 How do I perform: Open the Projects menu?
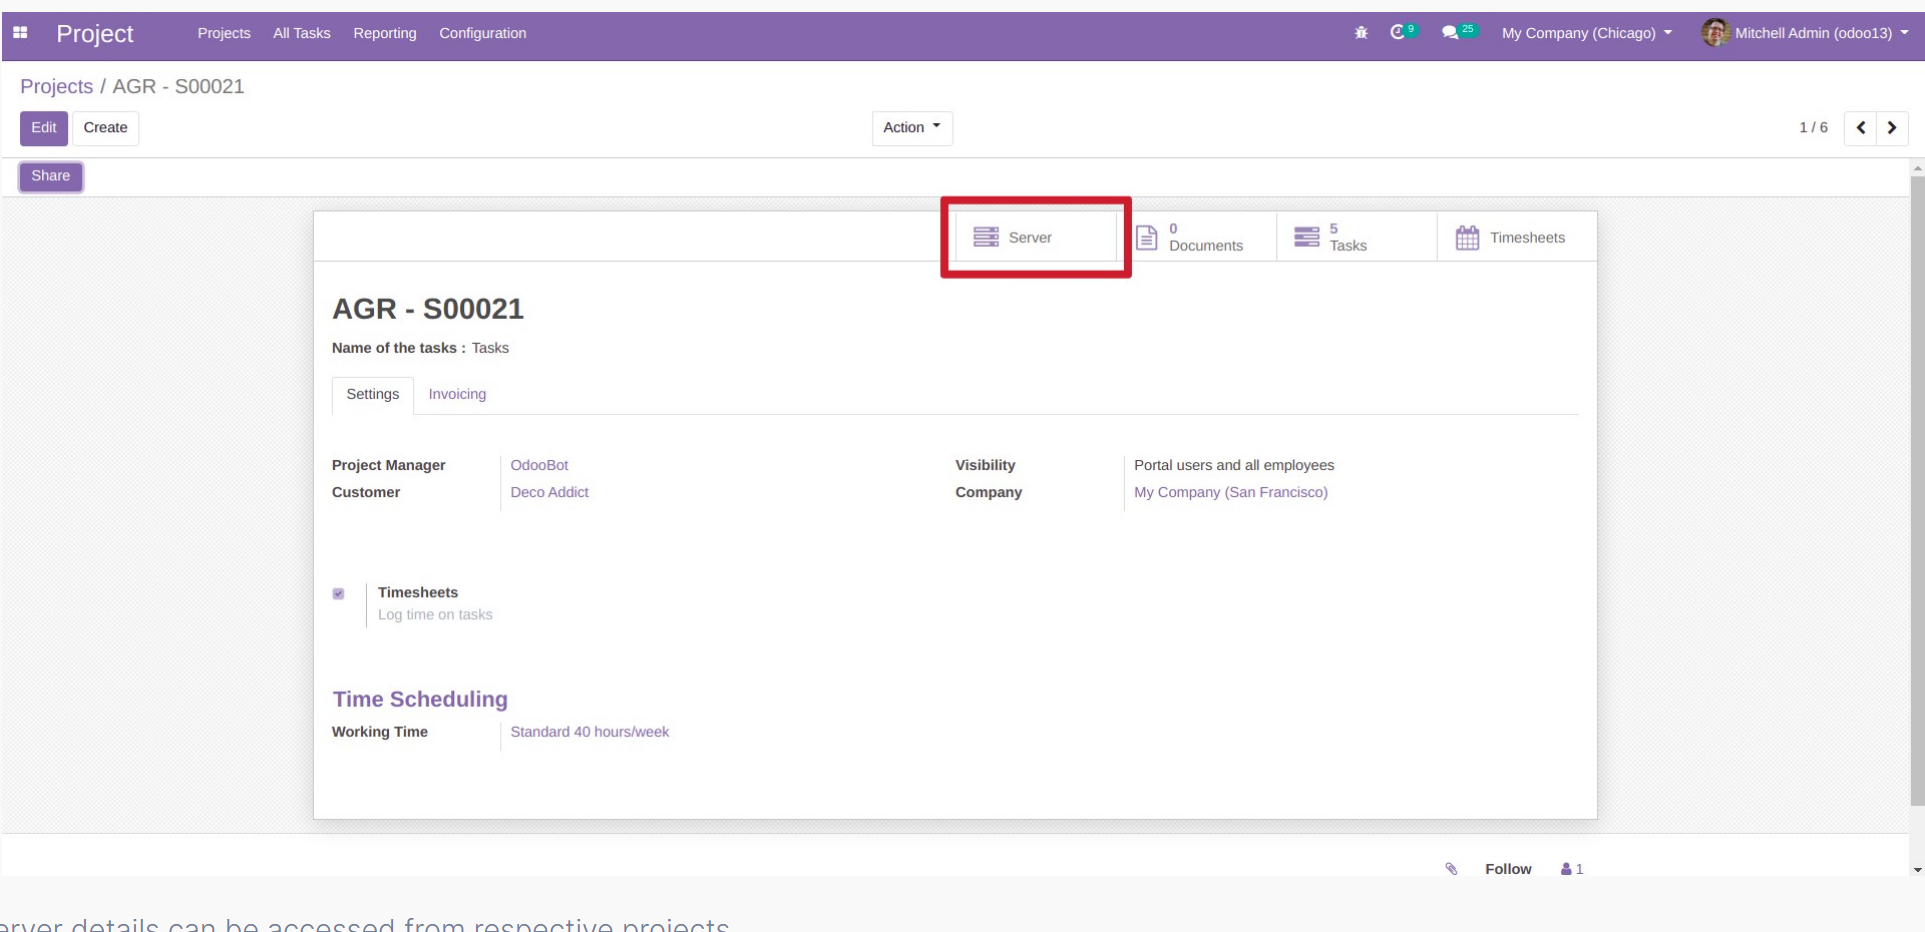coord(224,33)
